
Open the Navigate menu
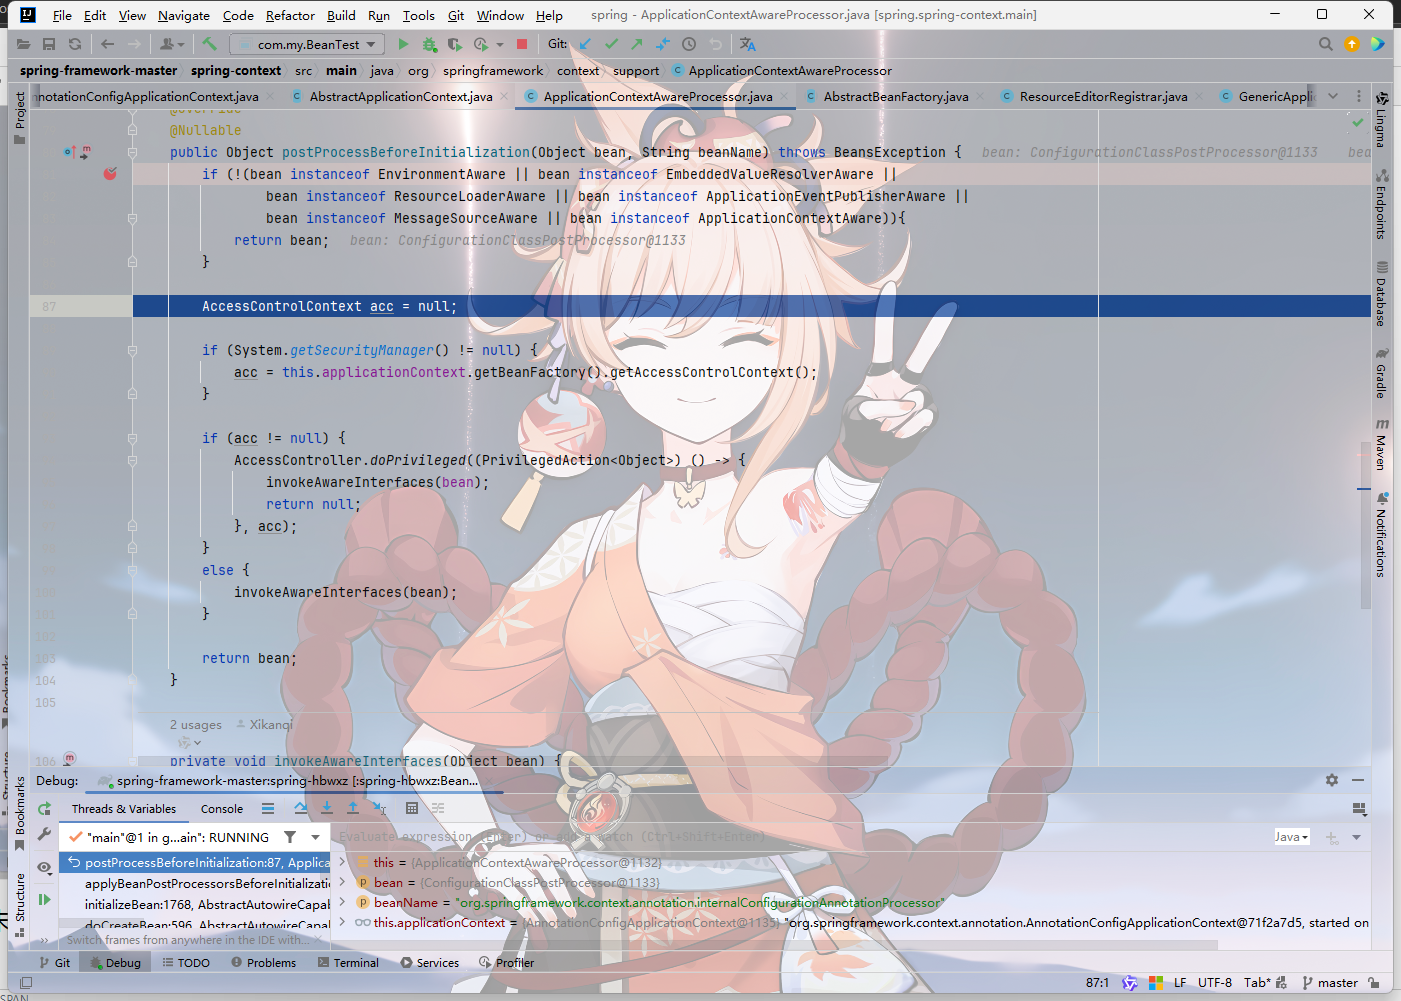(x=184, y=15)
